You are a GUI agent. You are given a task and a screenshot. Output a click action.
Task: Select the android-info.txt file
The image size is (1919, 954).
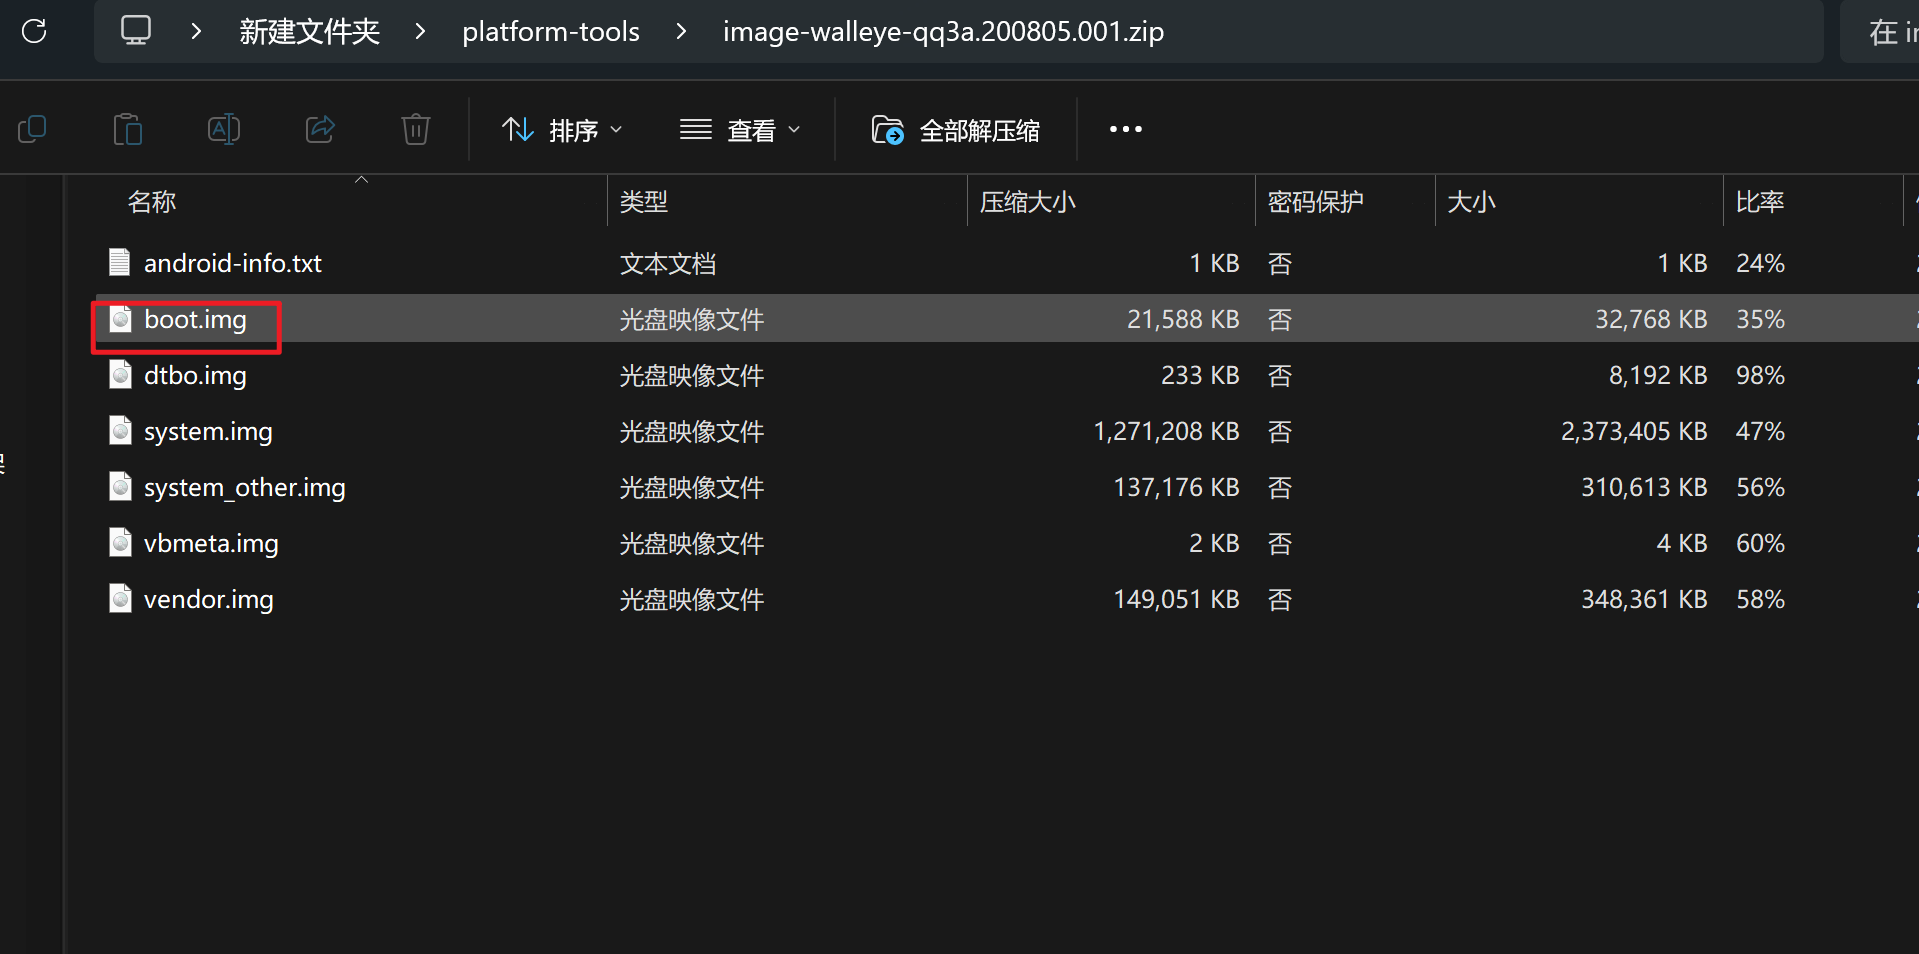[x=232, y=263]
